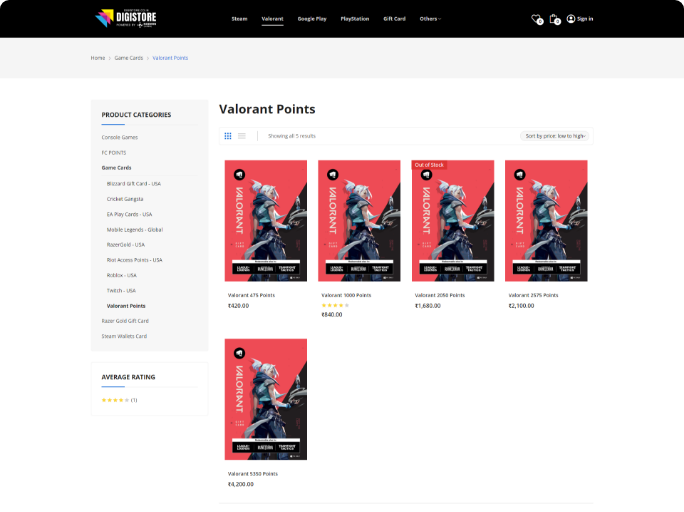
Task: Open EA Play Cards - USA subcategory
Action: (129, 214)
